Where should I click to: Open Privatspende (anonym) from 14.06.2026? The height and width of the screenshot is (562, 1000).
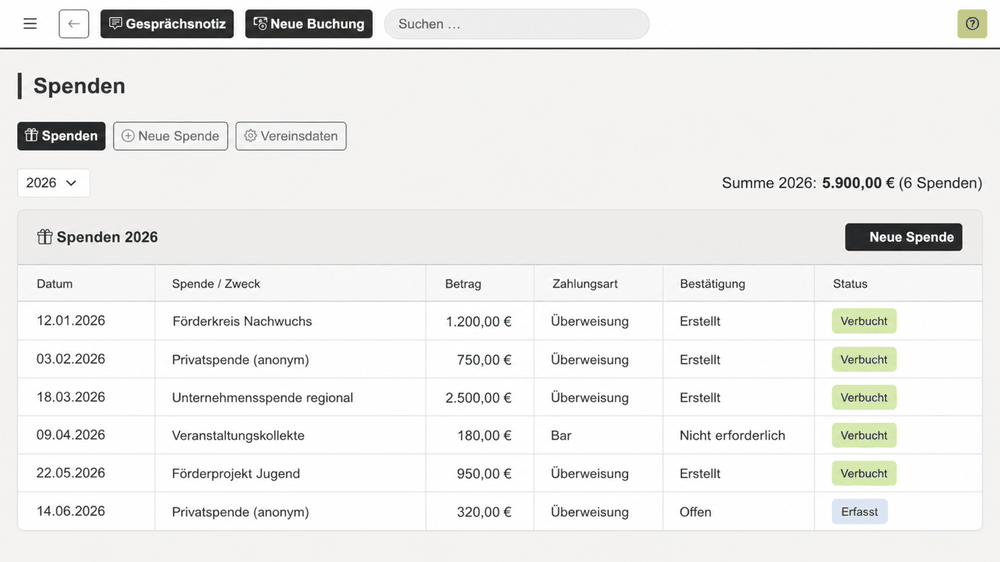240,512
